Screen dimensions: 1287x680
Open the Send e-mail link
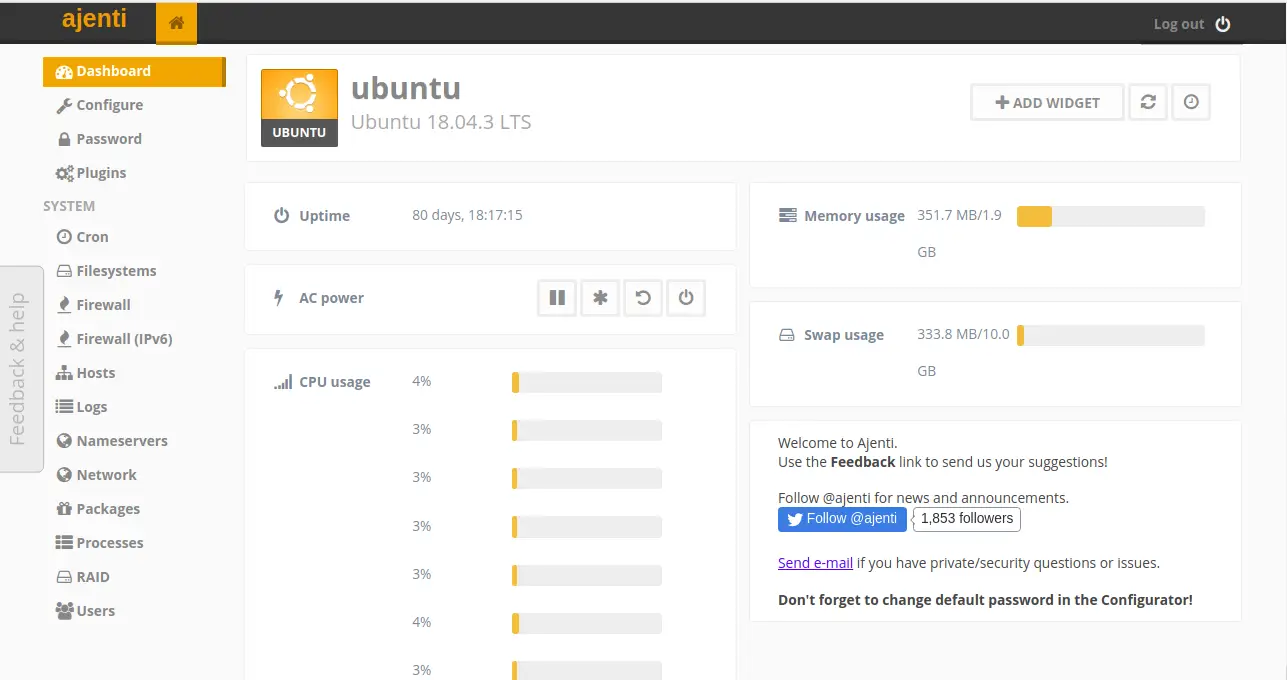815,563
